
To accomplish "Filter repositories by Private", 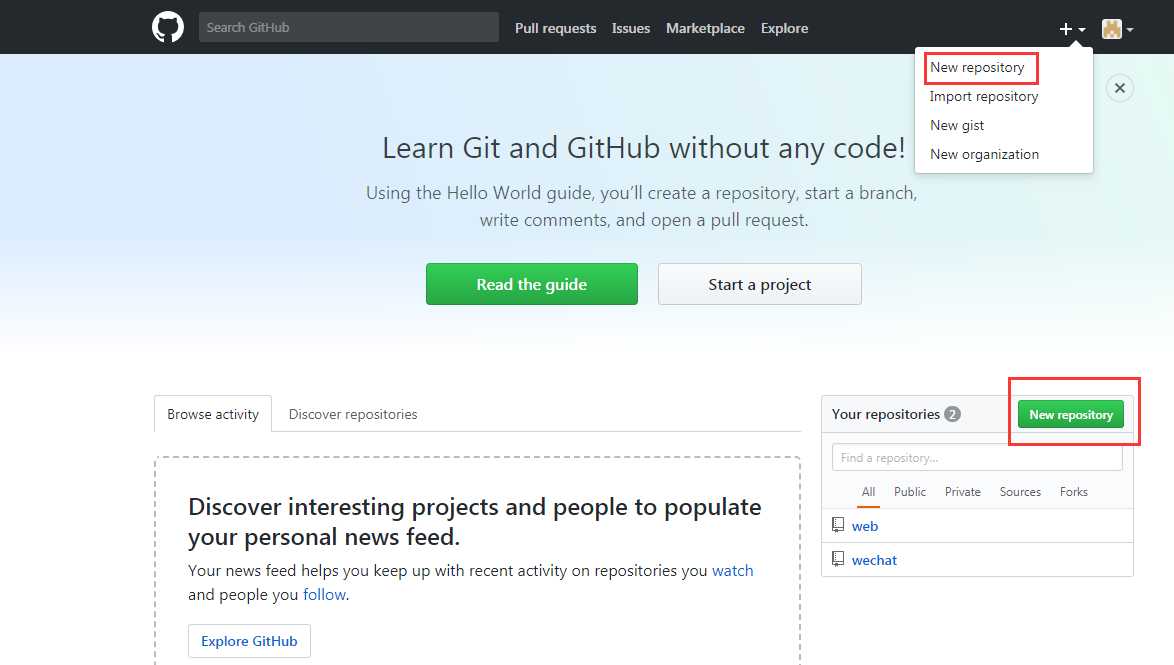I will tap(963, 492).
